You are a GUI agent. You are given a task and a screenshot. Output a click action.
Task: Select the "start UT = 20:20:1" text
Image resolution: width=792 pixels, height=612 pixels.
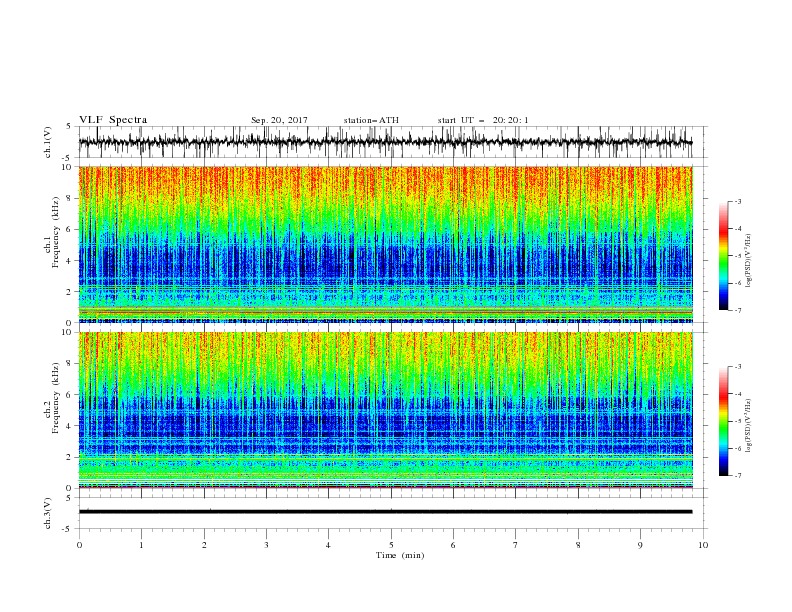coord(483,120)
